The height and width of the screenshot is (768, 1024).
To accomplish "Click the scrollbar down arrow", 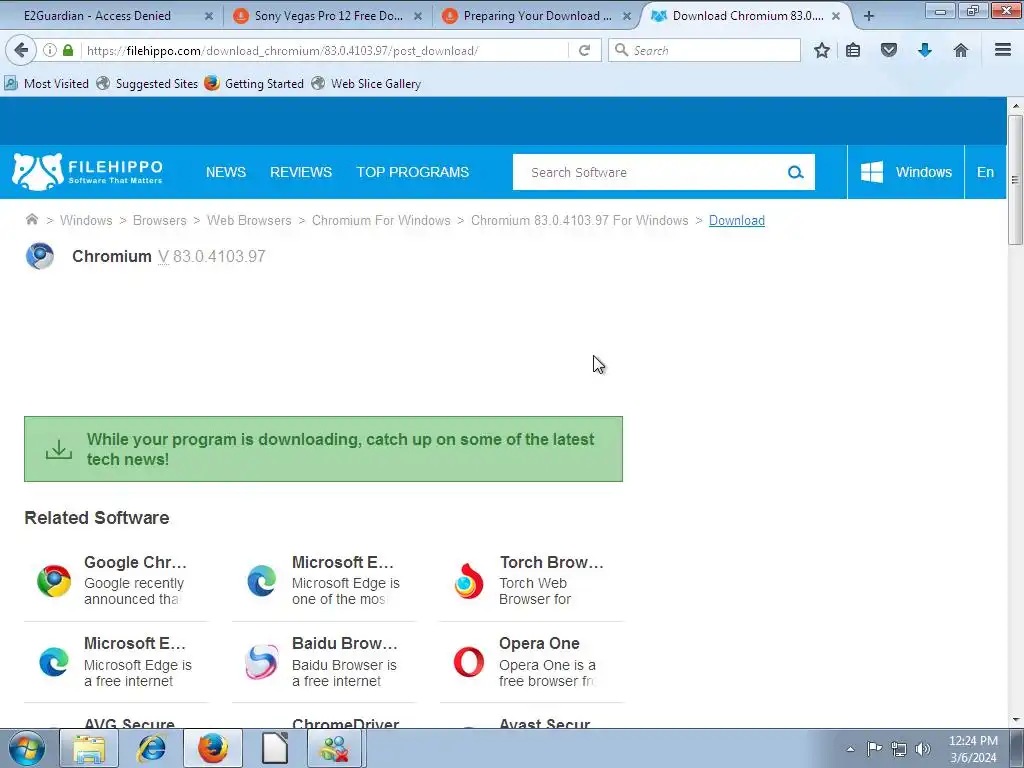I will click(1016, 720).
